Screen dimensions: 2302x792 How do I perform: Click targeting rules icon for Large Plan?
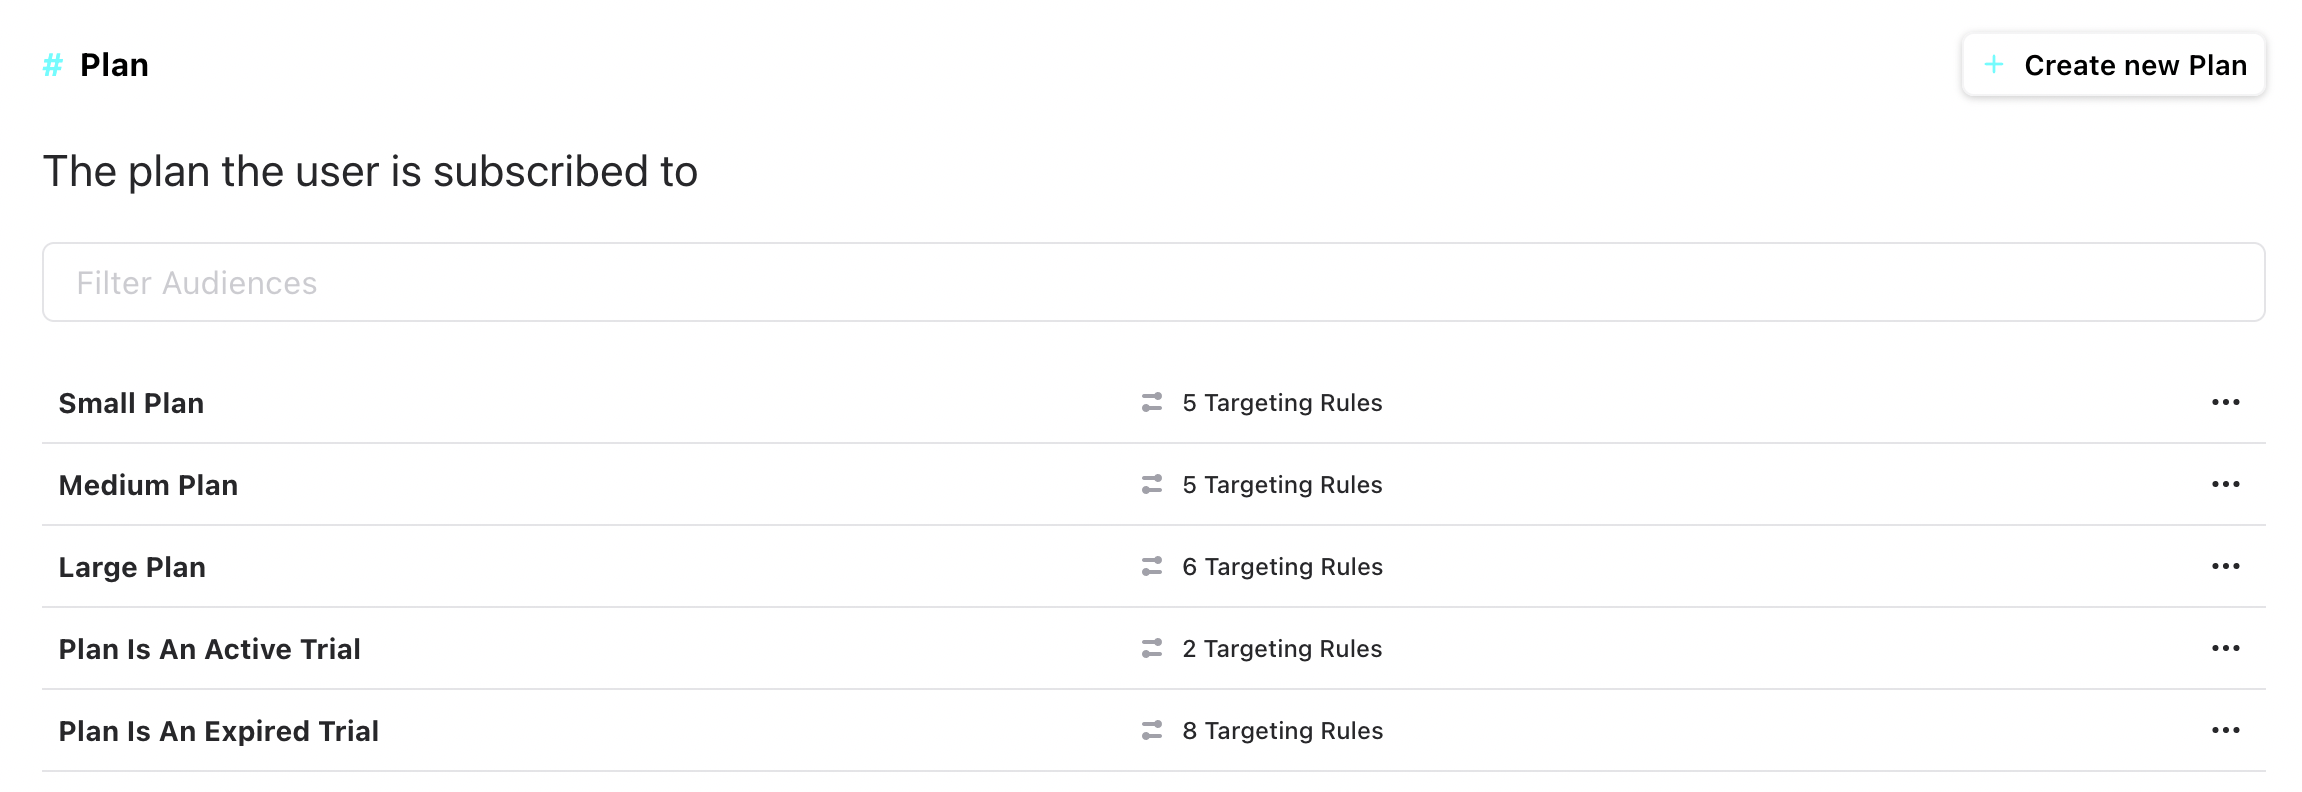click(x=1152, y=567)
